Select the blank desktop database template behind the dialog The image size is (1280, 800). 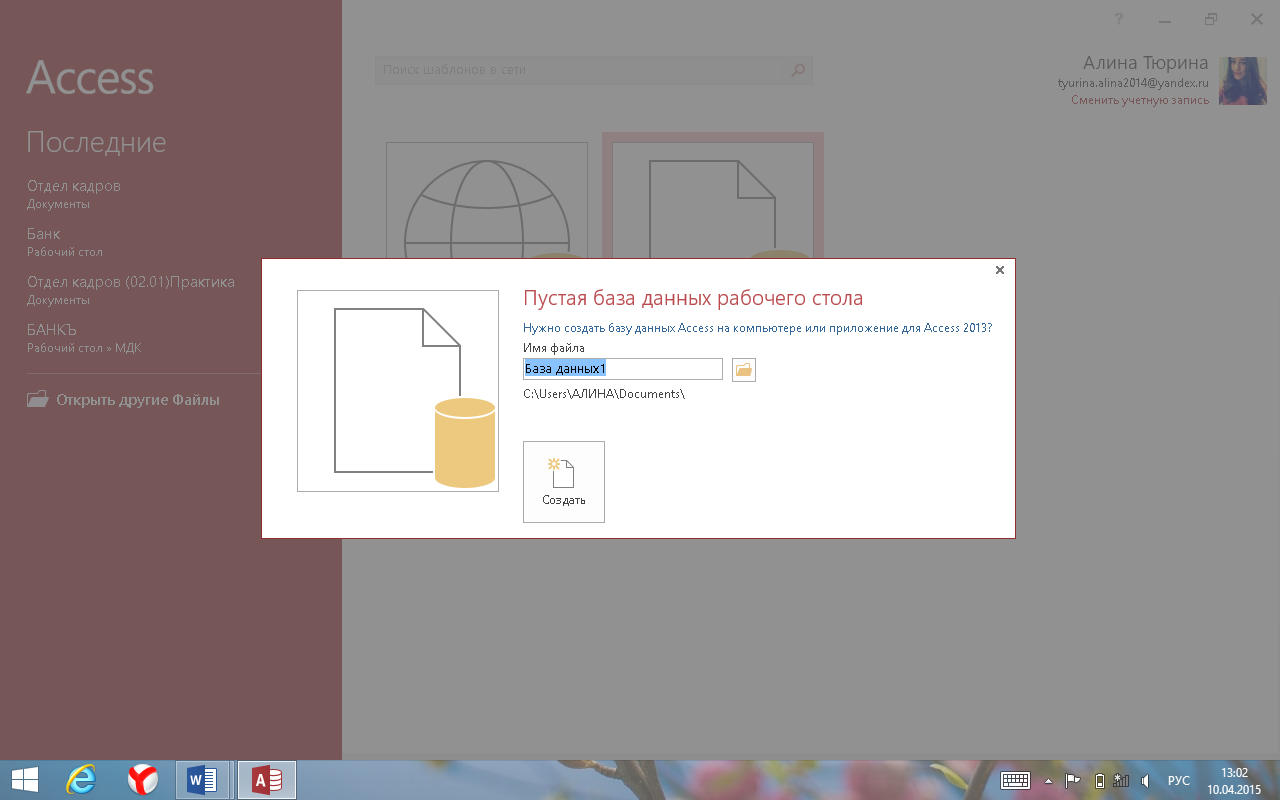(x=713, y=196)
